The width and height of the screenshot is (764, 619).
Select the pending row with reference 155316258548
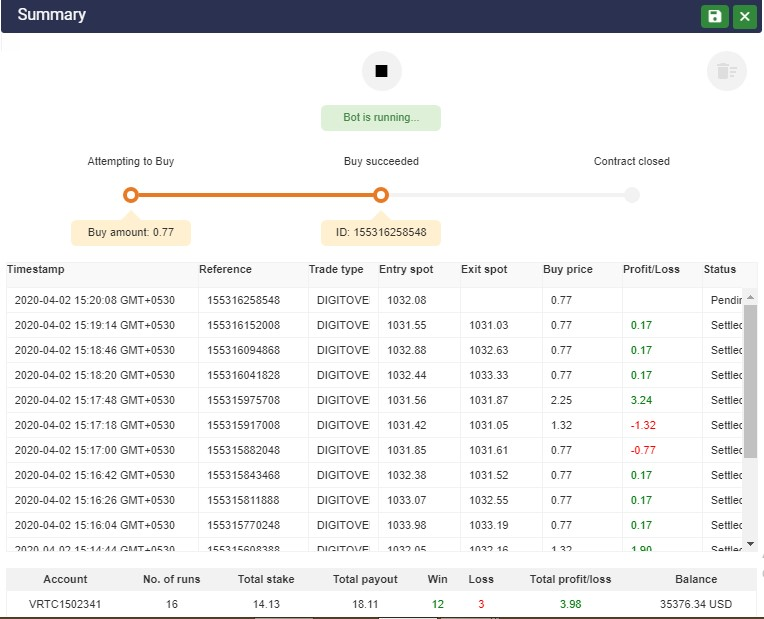[243, 300]
